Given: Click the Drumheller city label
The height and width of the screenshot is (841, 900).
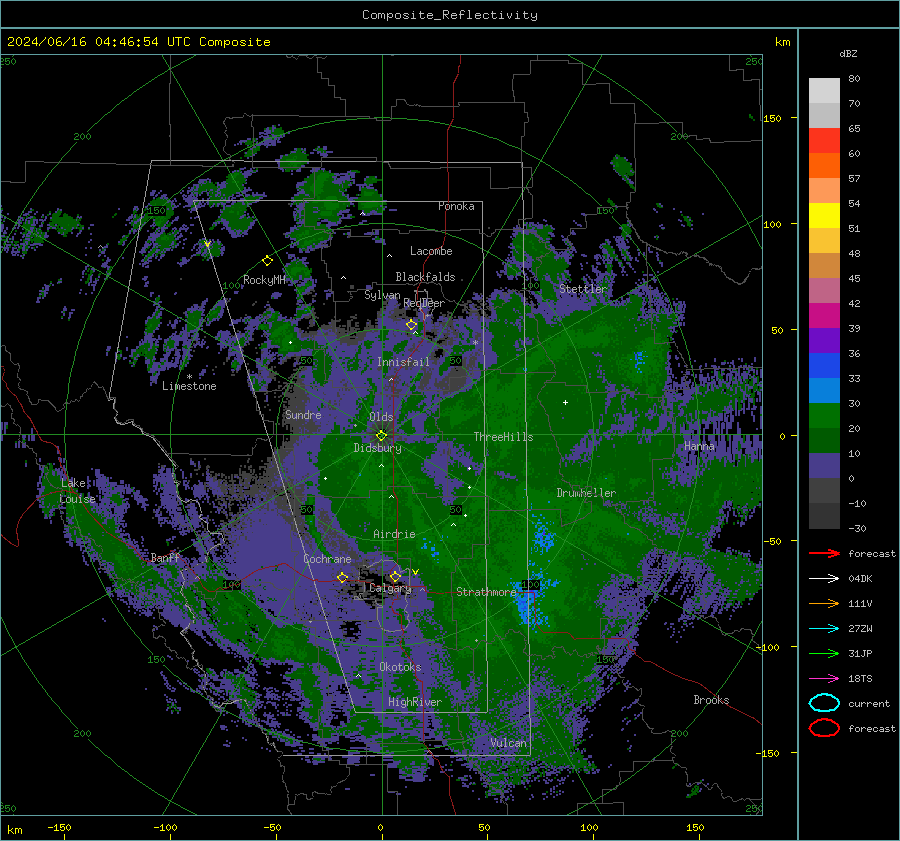Looking at the screenshot, I should pos(586,493).
